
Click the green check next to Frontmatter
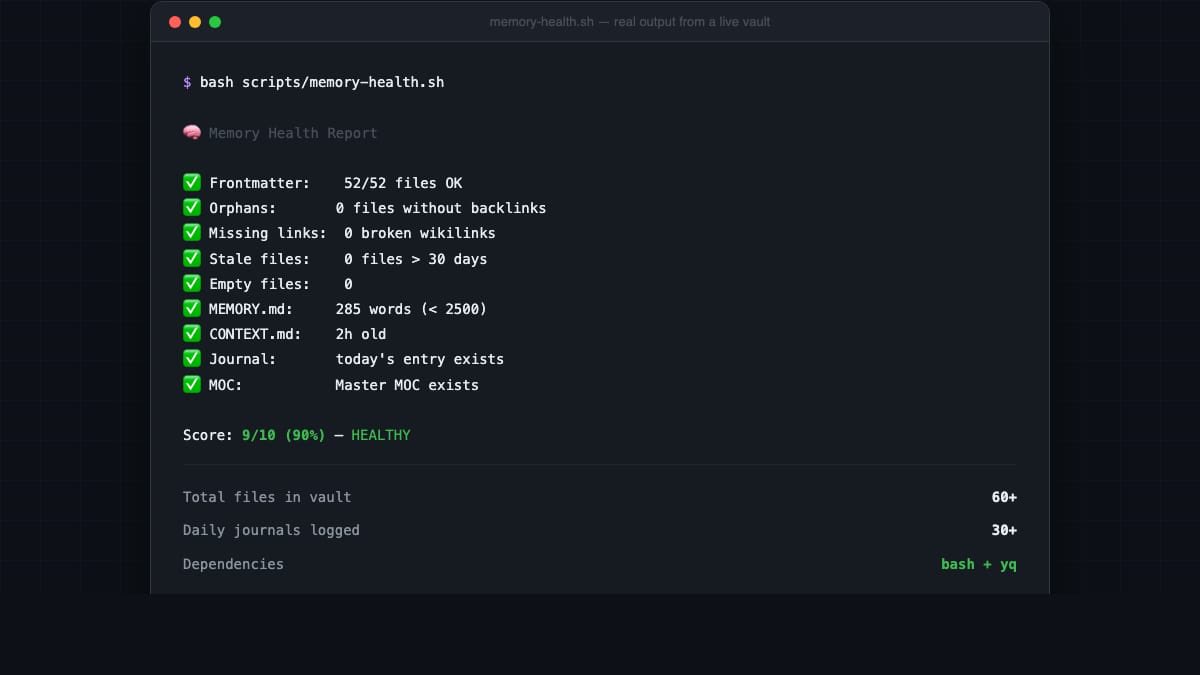(192, 182)
